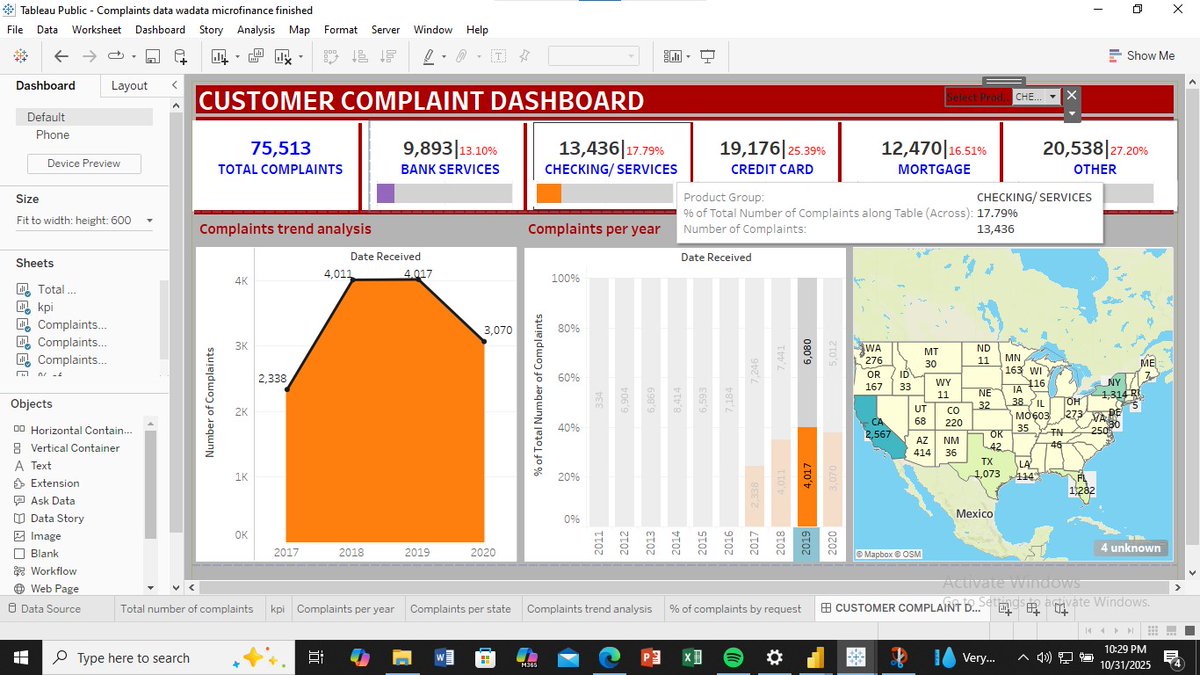Viewport: 1200px width, 675px height.
Task: Select the Highlight pencil icon
Action: click(x=428, y=56)
